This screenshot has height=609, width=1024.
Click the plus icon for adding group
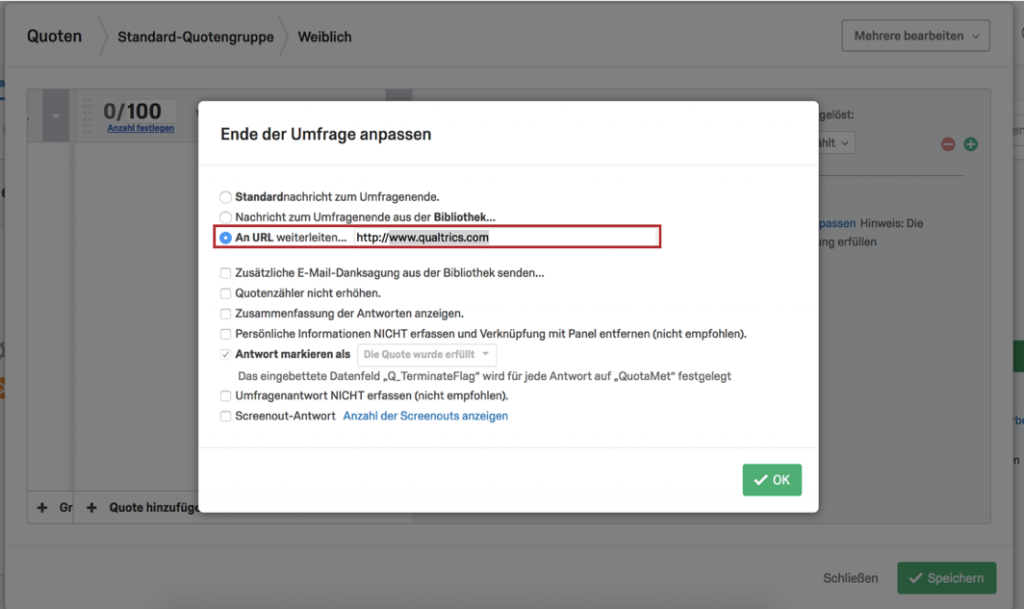click(x=42, y=507)
